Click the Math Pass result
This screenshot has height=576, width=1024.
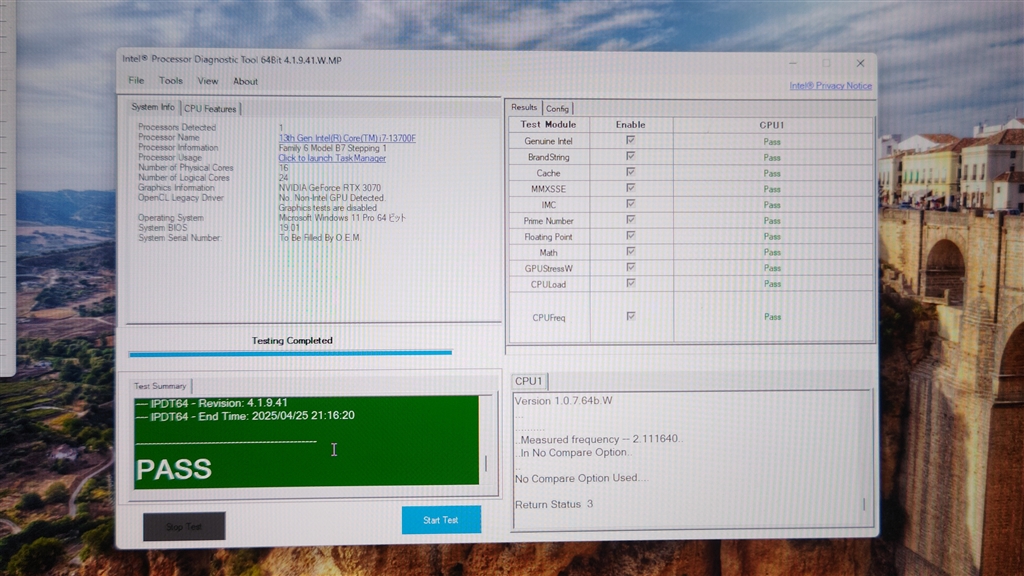point(772,252)
